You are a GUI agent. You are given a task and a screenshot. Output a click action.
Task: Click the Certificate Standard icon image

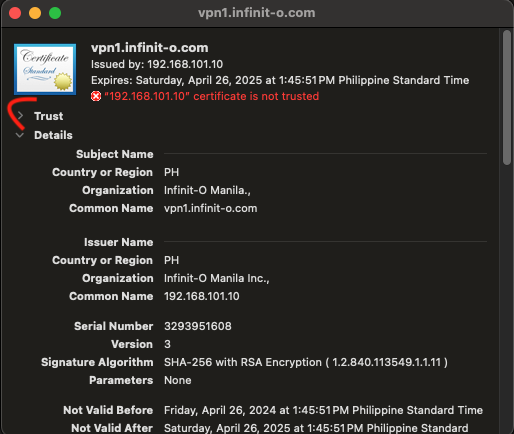[x=45, y=69]
